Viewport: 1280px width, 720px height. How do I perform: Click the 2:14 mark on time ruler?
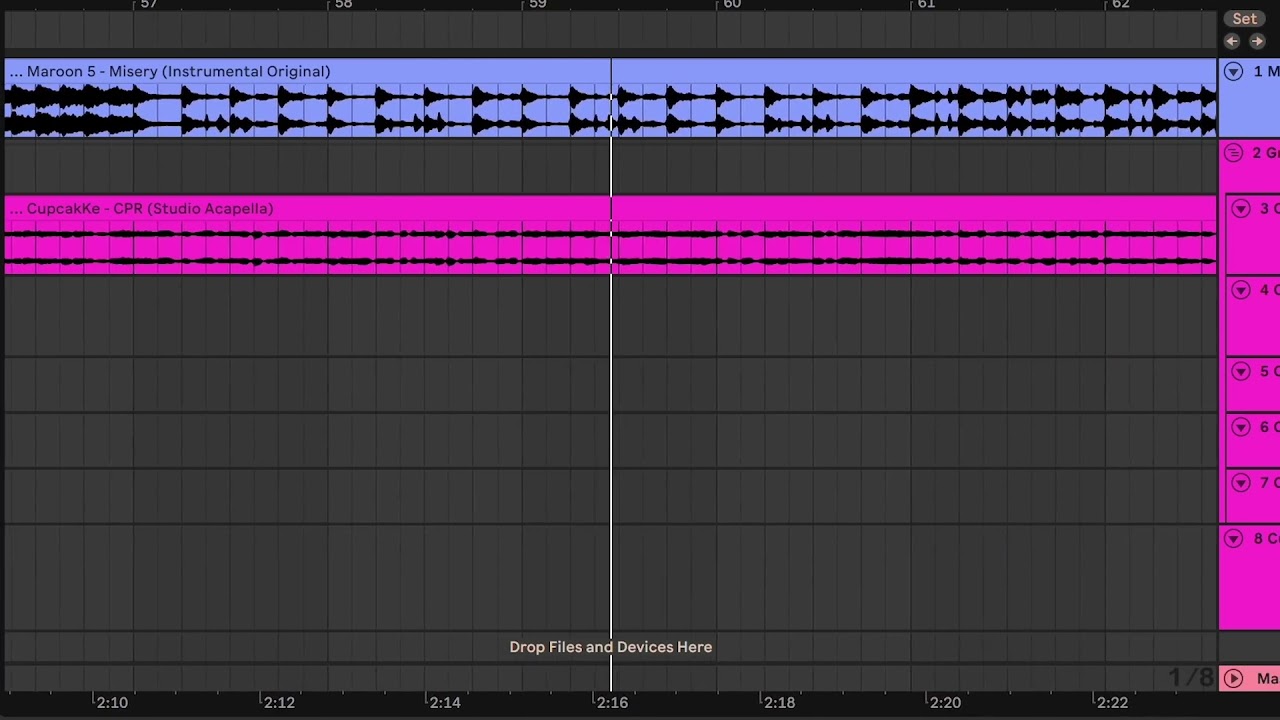[445, 703]
